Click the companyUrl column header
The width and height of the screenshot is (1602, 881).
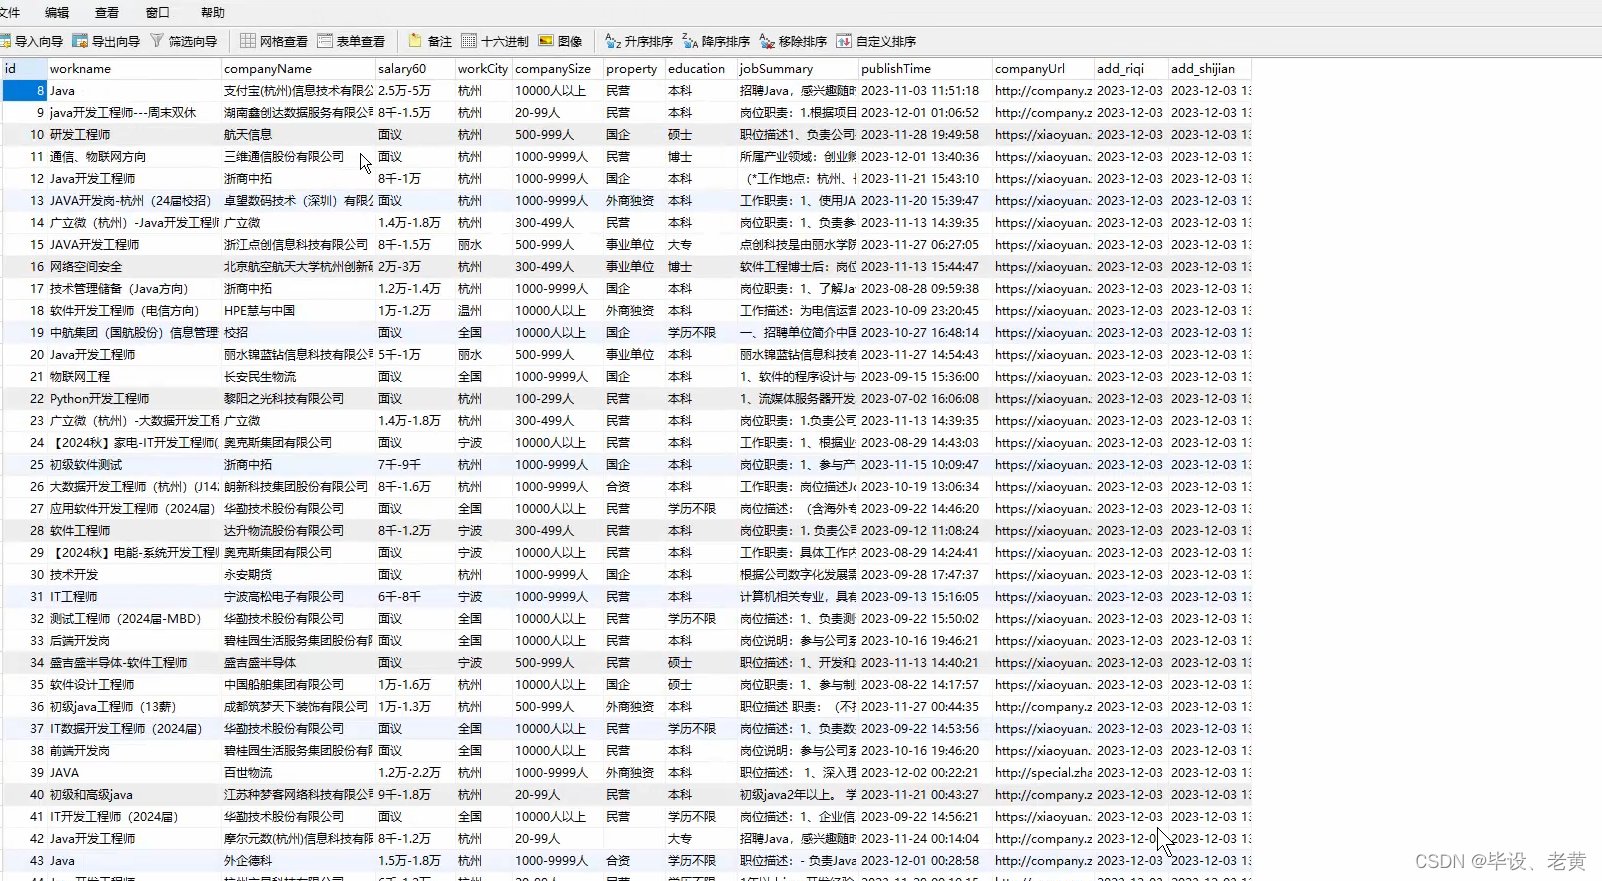[x=1043, y=69]
